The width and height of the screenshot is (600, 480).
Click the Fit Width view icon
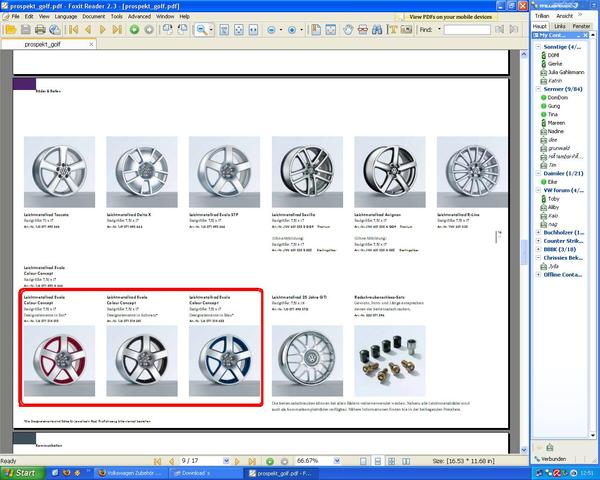coord(253,29)
